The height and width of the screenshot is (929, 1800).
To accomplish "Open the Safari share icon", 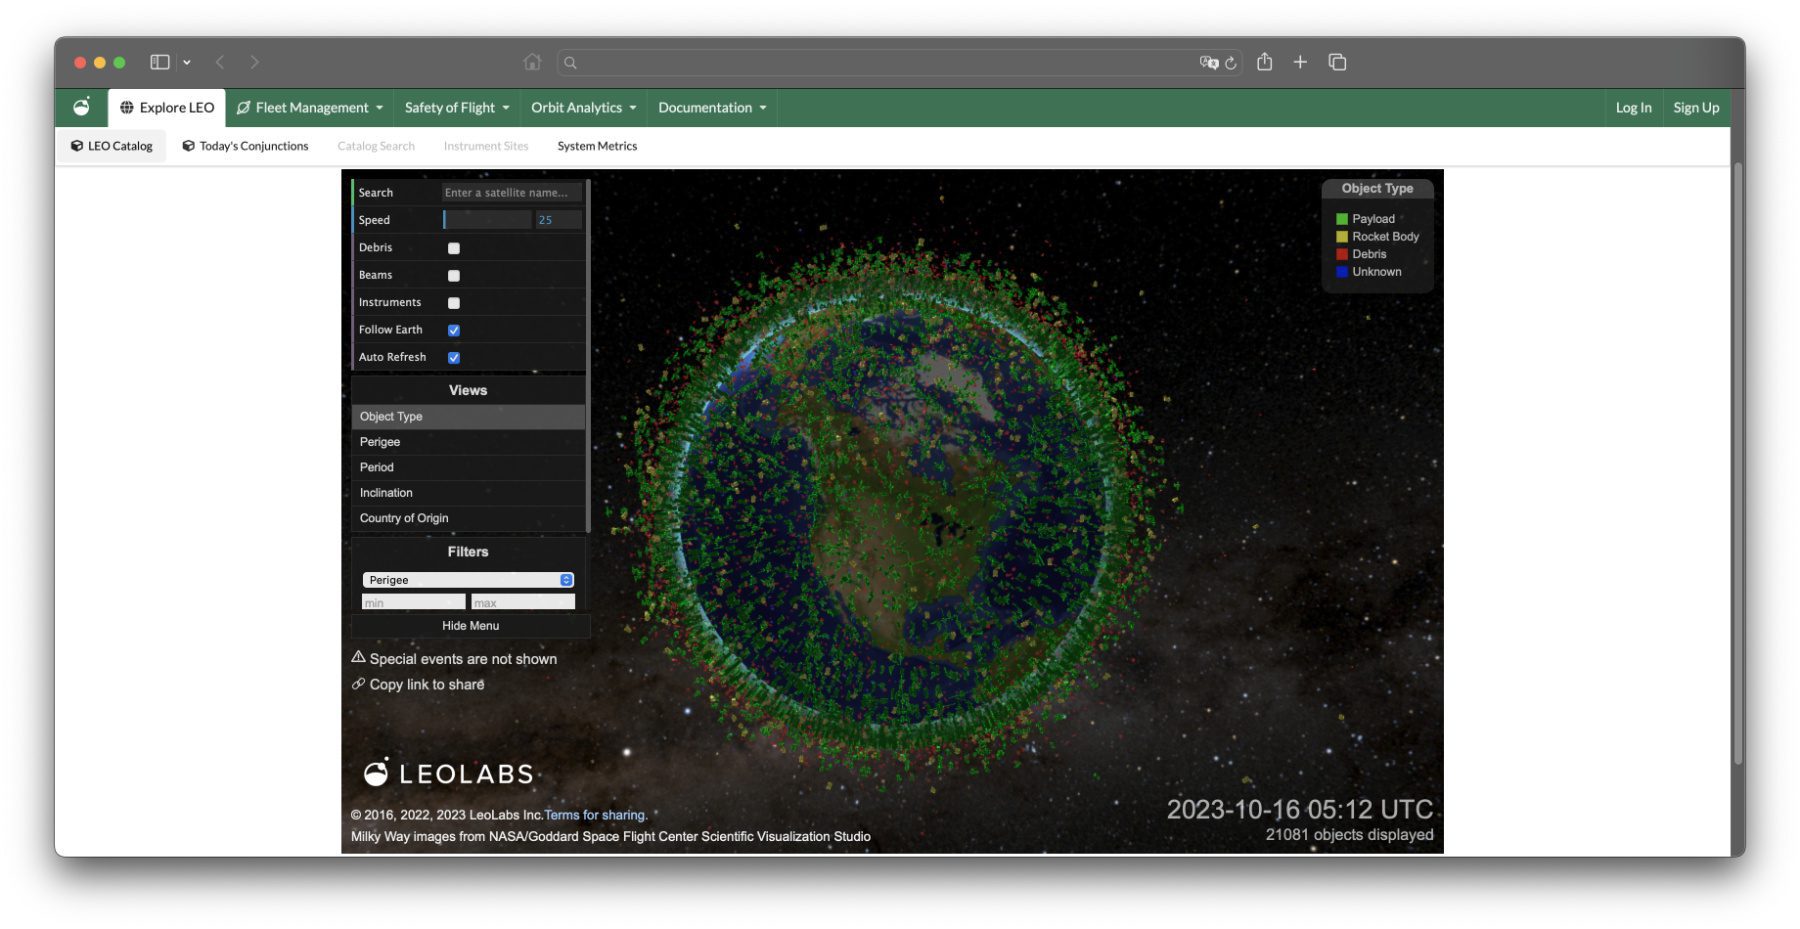I will 1264,62.
